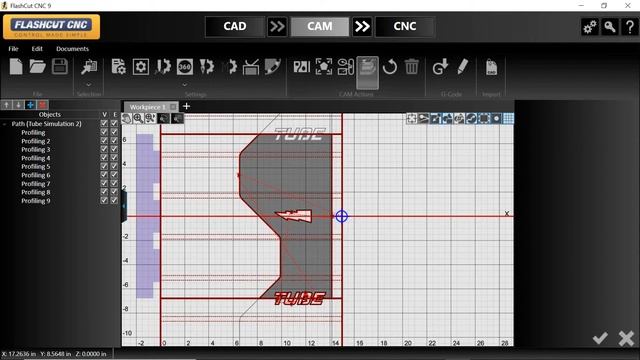Move object down with the down arrow icon
Viewport: 640px width, 360px height.
[x=18, y=105]
